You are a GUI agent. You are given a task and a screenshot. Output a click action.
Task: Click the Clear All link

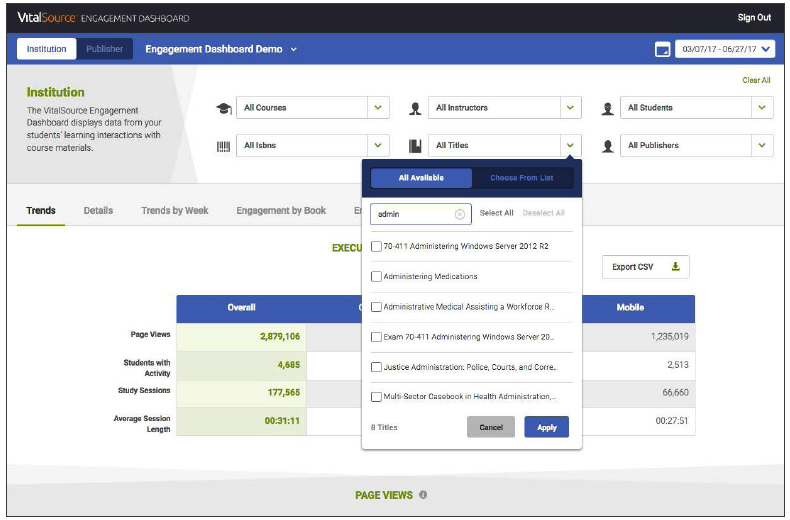coord(756,80)
